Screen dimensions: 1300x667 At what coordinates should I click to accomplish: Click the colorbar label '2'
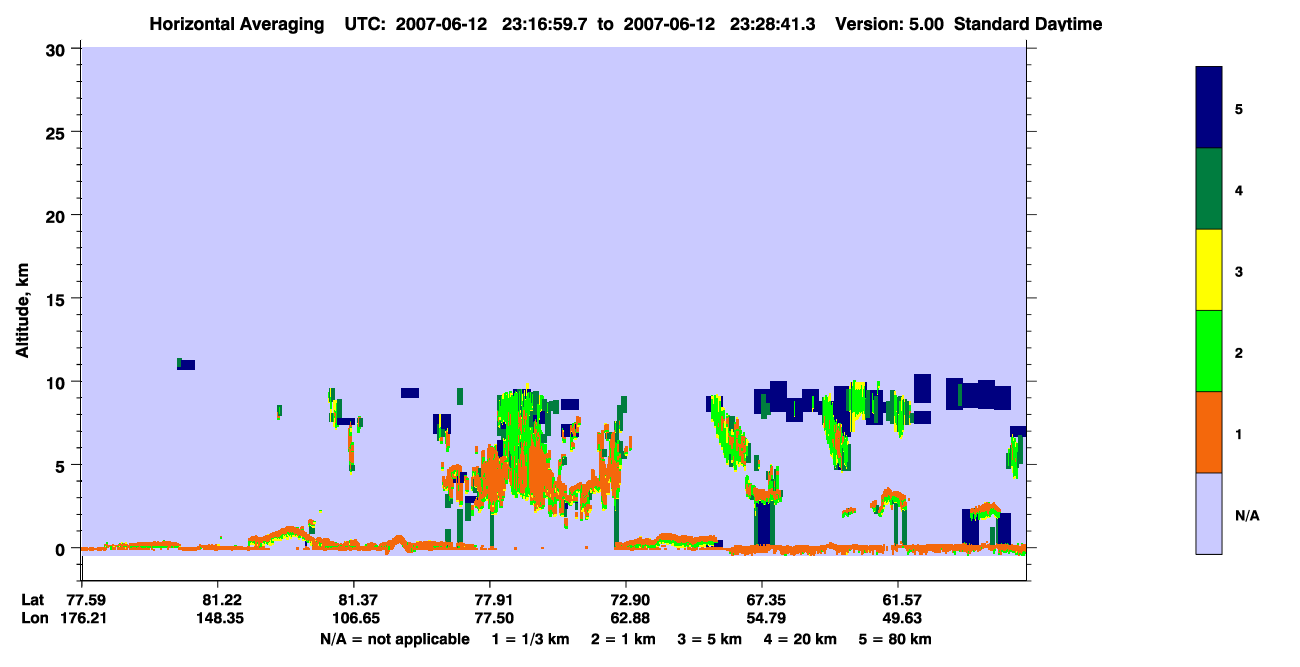(1239, 352)
